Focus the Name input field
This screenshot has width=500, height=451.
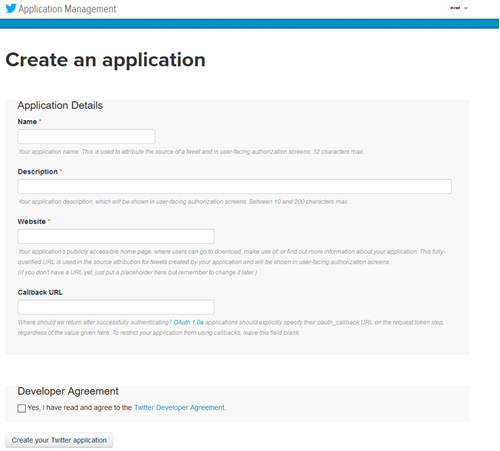click(86, 137)
